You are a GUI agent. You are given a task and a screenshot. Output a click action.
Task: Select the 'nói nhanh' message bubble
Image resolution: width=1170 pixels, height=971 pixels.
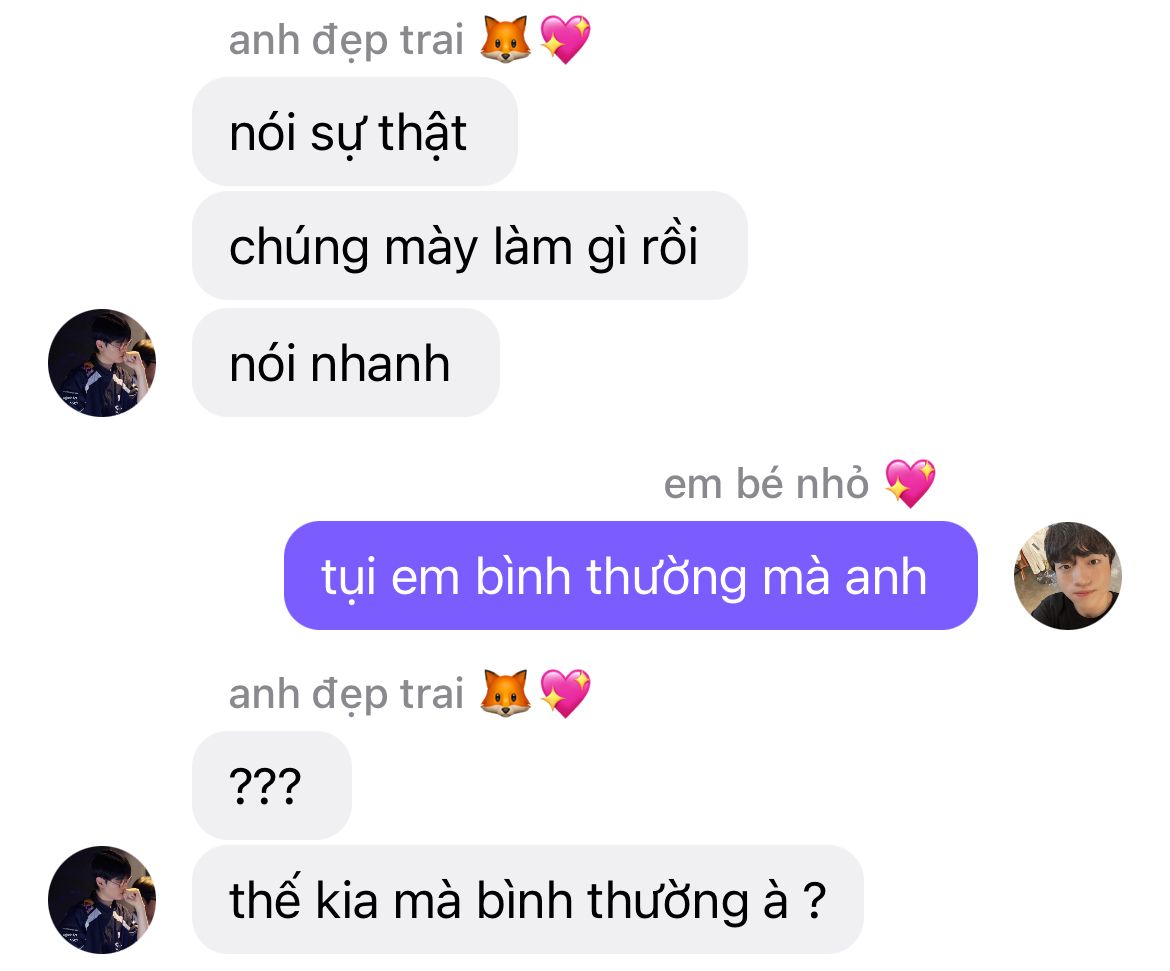click(x=346, y=363)
